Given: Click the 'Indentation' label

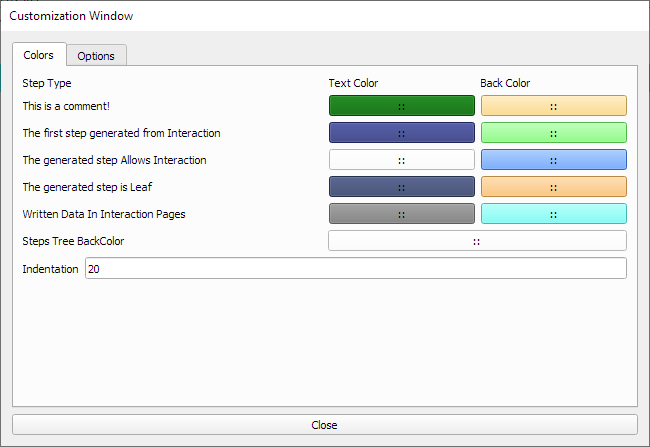Looking at the screenshot, I should coord(50,269).
